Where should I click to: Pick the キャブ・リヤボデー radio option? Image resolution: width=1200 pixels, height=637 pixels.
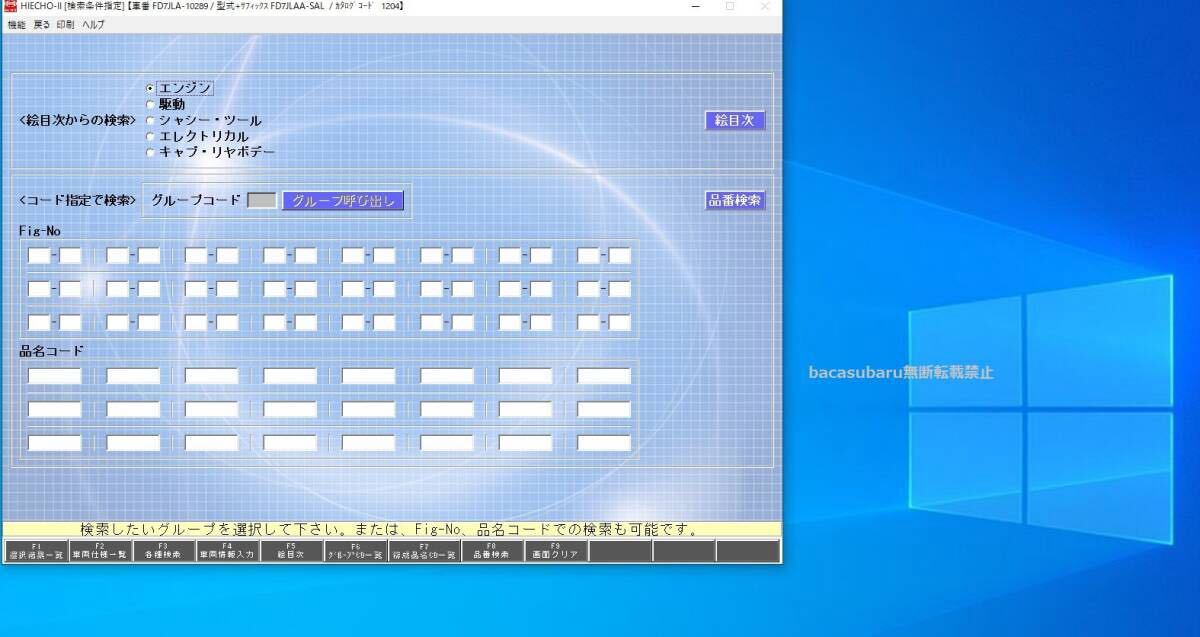click(151, 152)
